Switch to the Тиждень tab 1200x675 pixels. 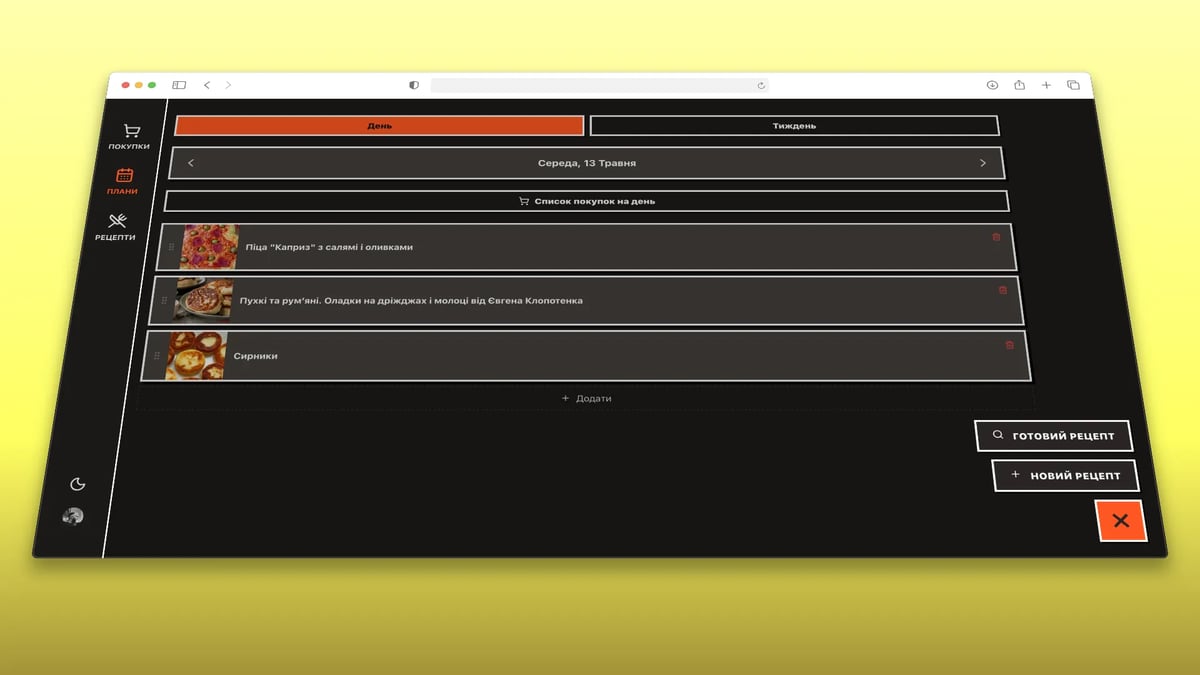pos(794,126)
